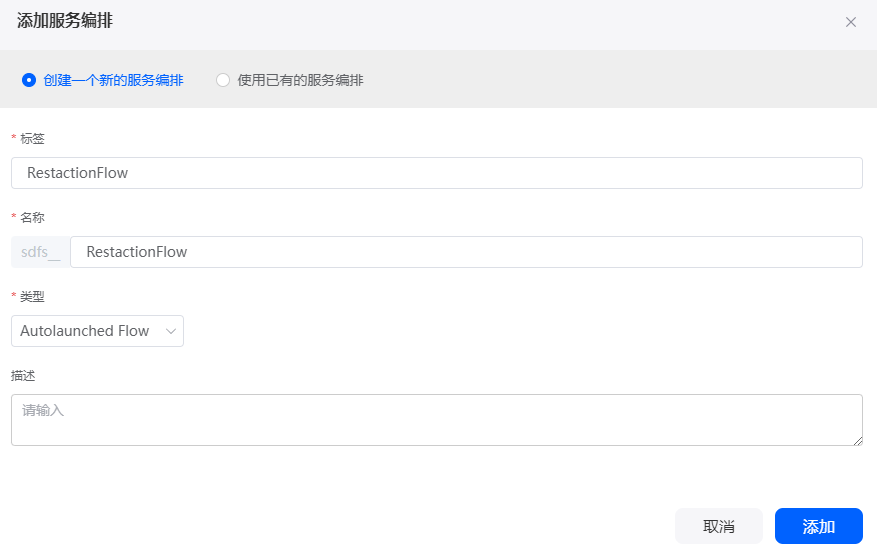Viewport: 877px width, 557px height.
Task: Click the required 标签 field label
Action: (32, 139)
